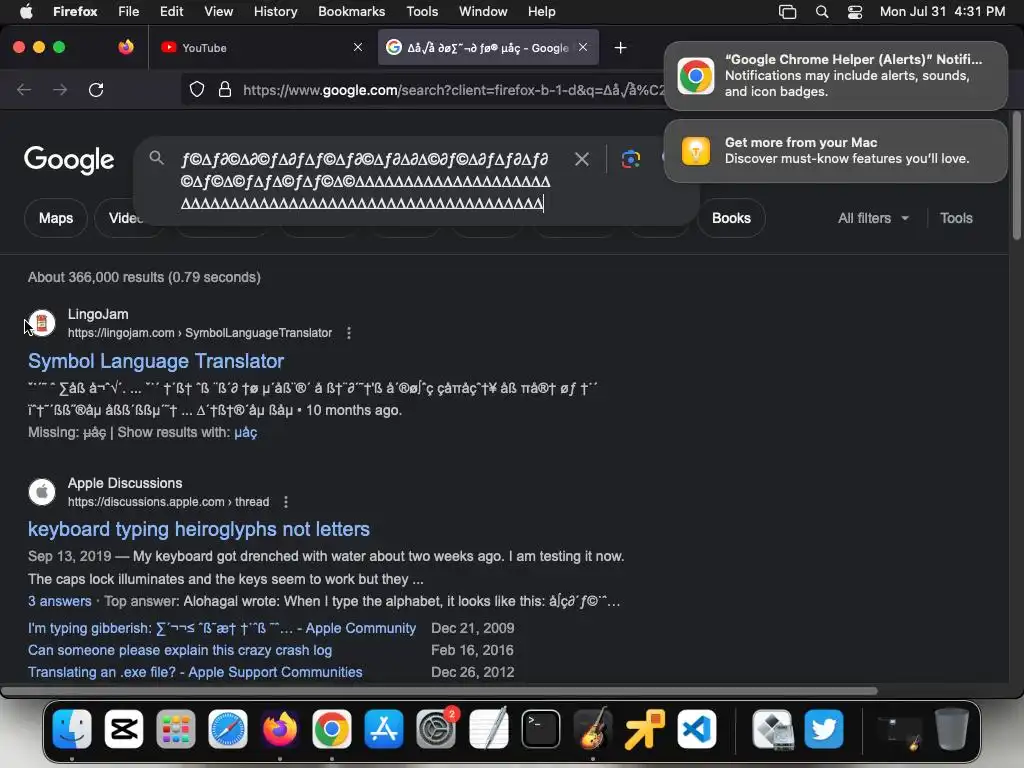This screenshot has width=1024, height=768.
Task: Open tracking protection shield icon
Action: coord(197,89)
